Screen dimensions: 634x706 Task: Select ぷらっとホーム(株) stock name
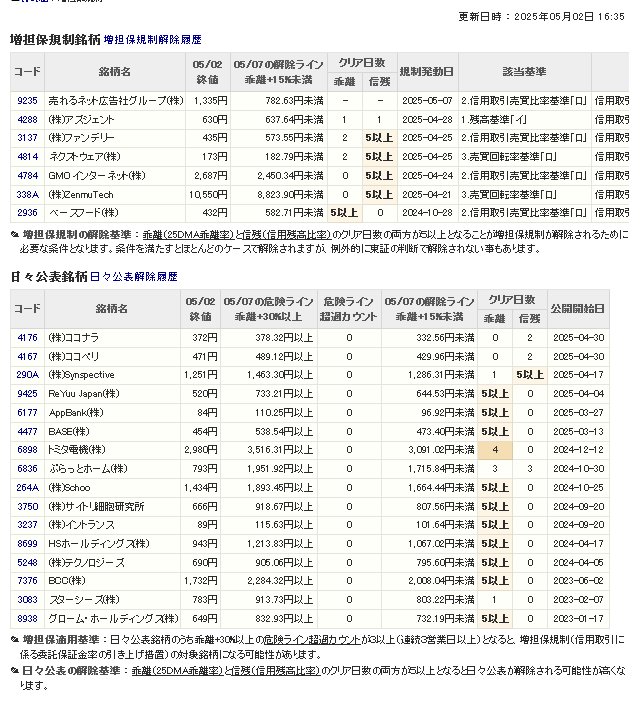click(88, 469)
